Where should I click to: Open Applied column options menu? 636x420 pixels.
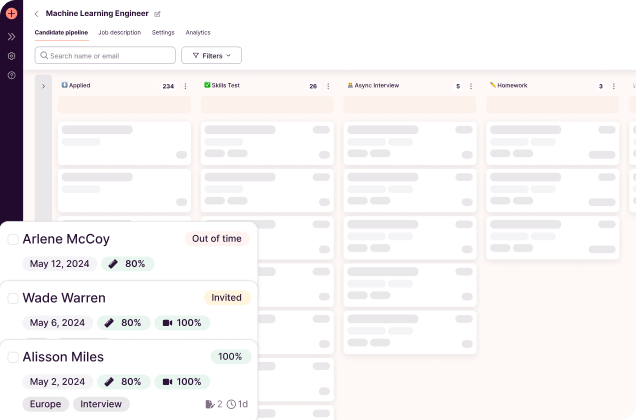point(185,86)
